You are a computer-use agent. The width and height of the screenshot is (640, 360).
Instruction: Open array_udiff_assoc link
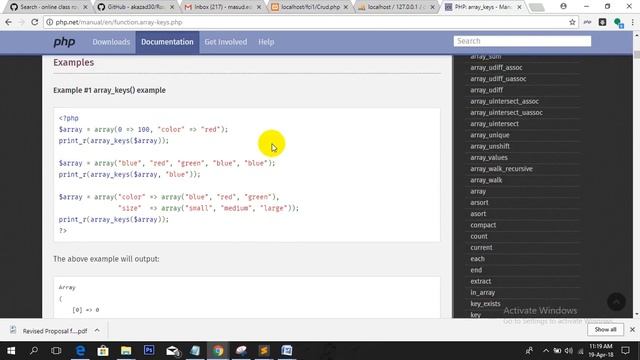click(496, 67)
